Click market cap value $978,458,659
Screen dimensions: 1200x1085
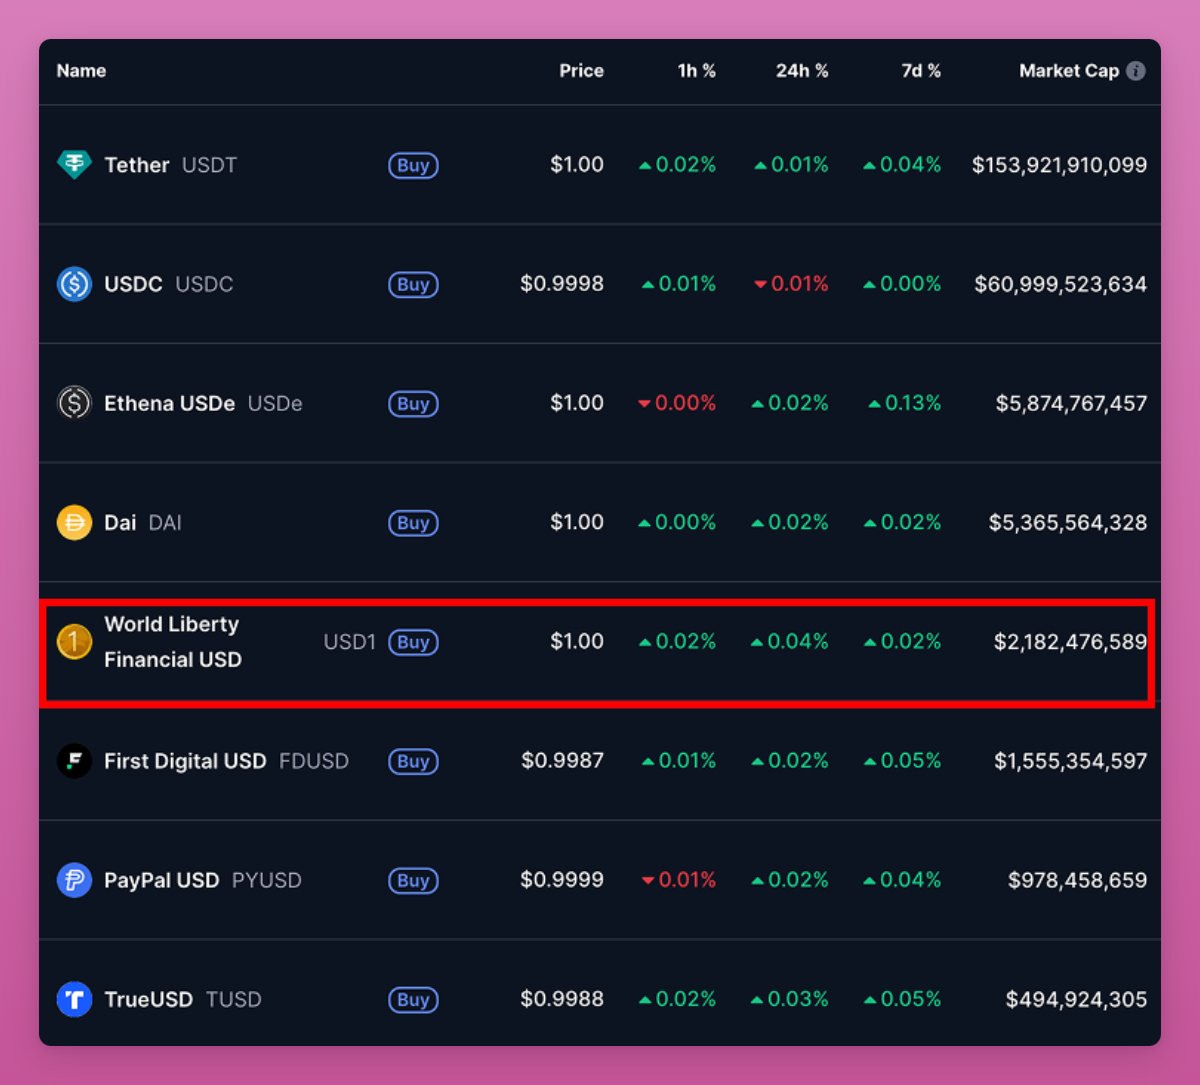[x=1077, y=880]
